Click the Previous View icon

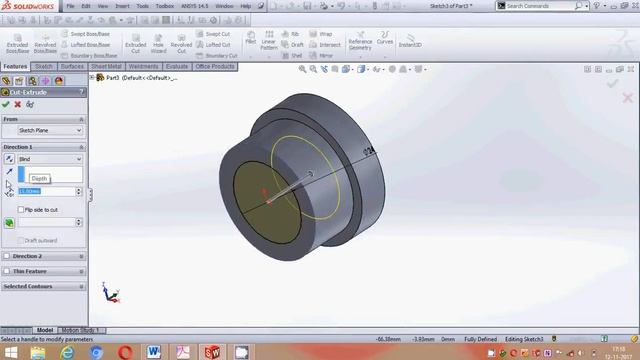coord(324,69)
